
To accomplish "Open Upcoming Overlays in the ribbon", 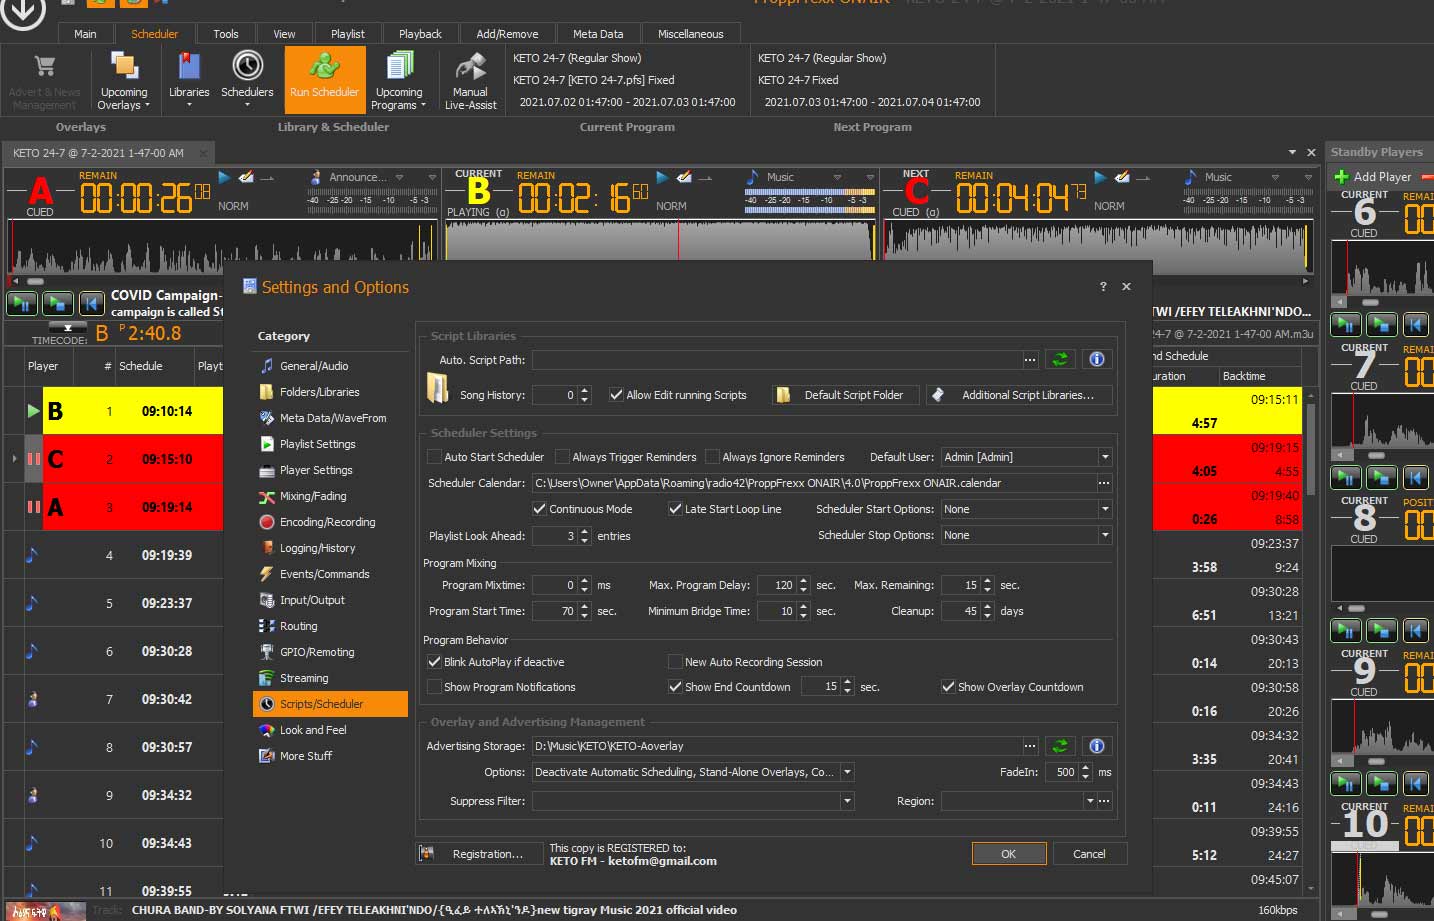I will click(124, 81).
